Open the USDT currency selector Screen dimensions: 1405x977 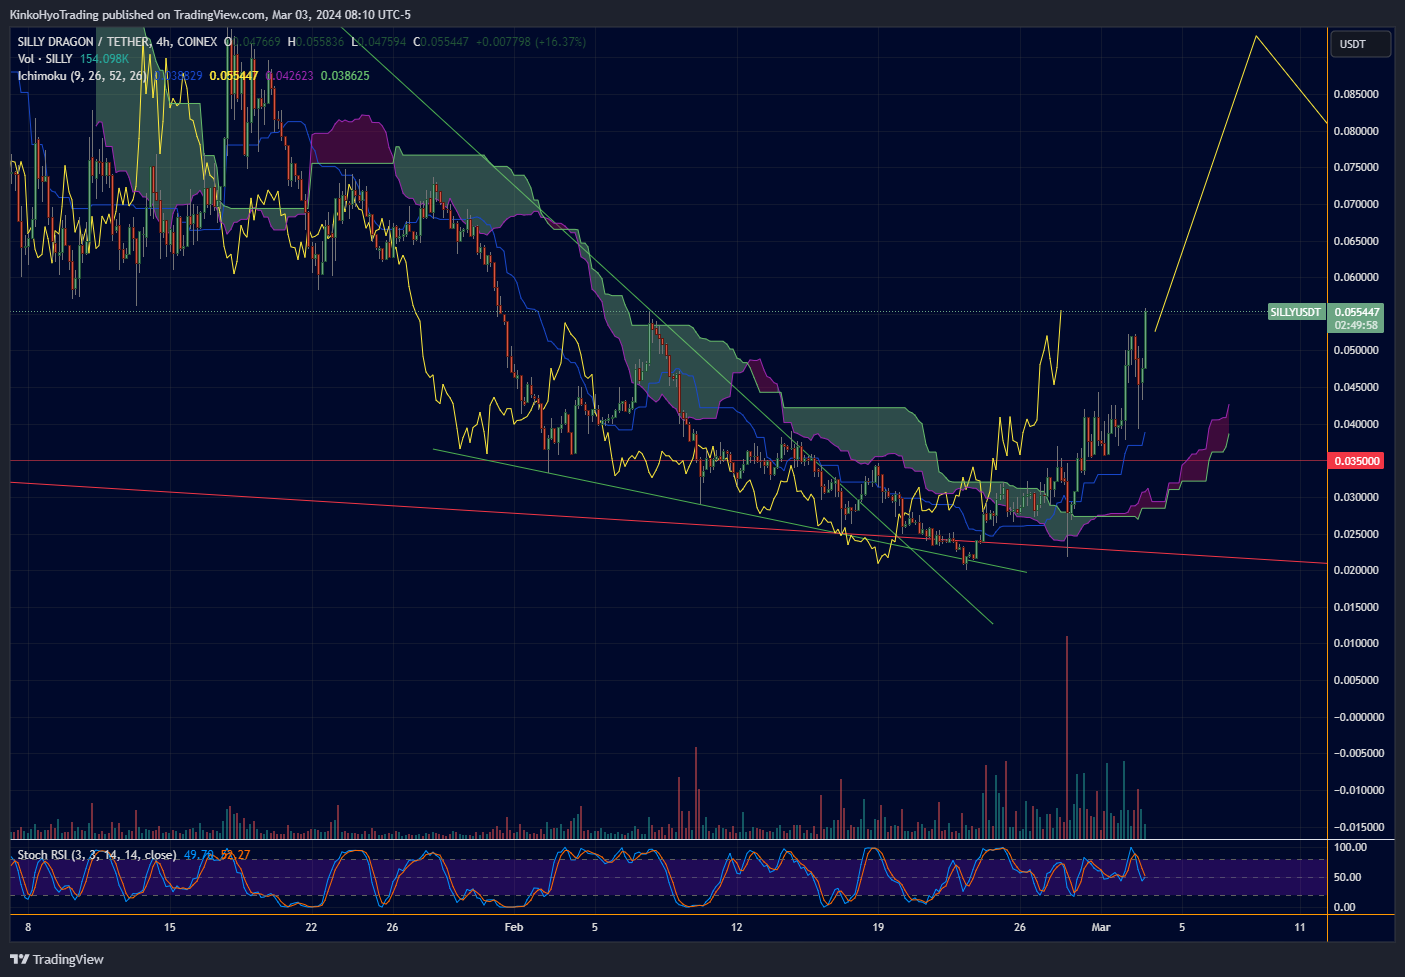click(x=1361, y=44)
